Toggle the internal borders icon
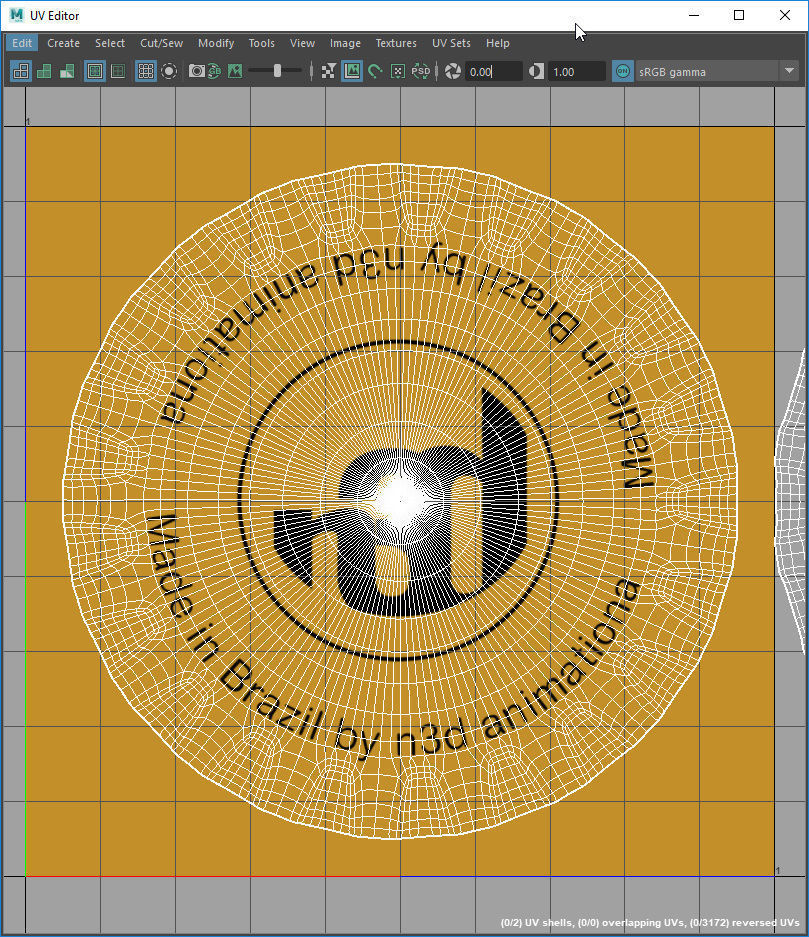The image size is (809, 937). [118, 72]
